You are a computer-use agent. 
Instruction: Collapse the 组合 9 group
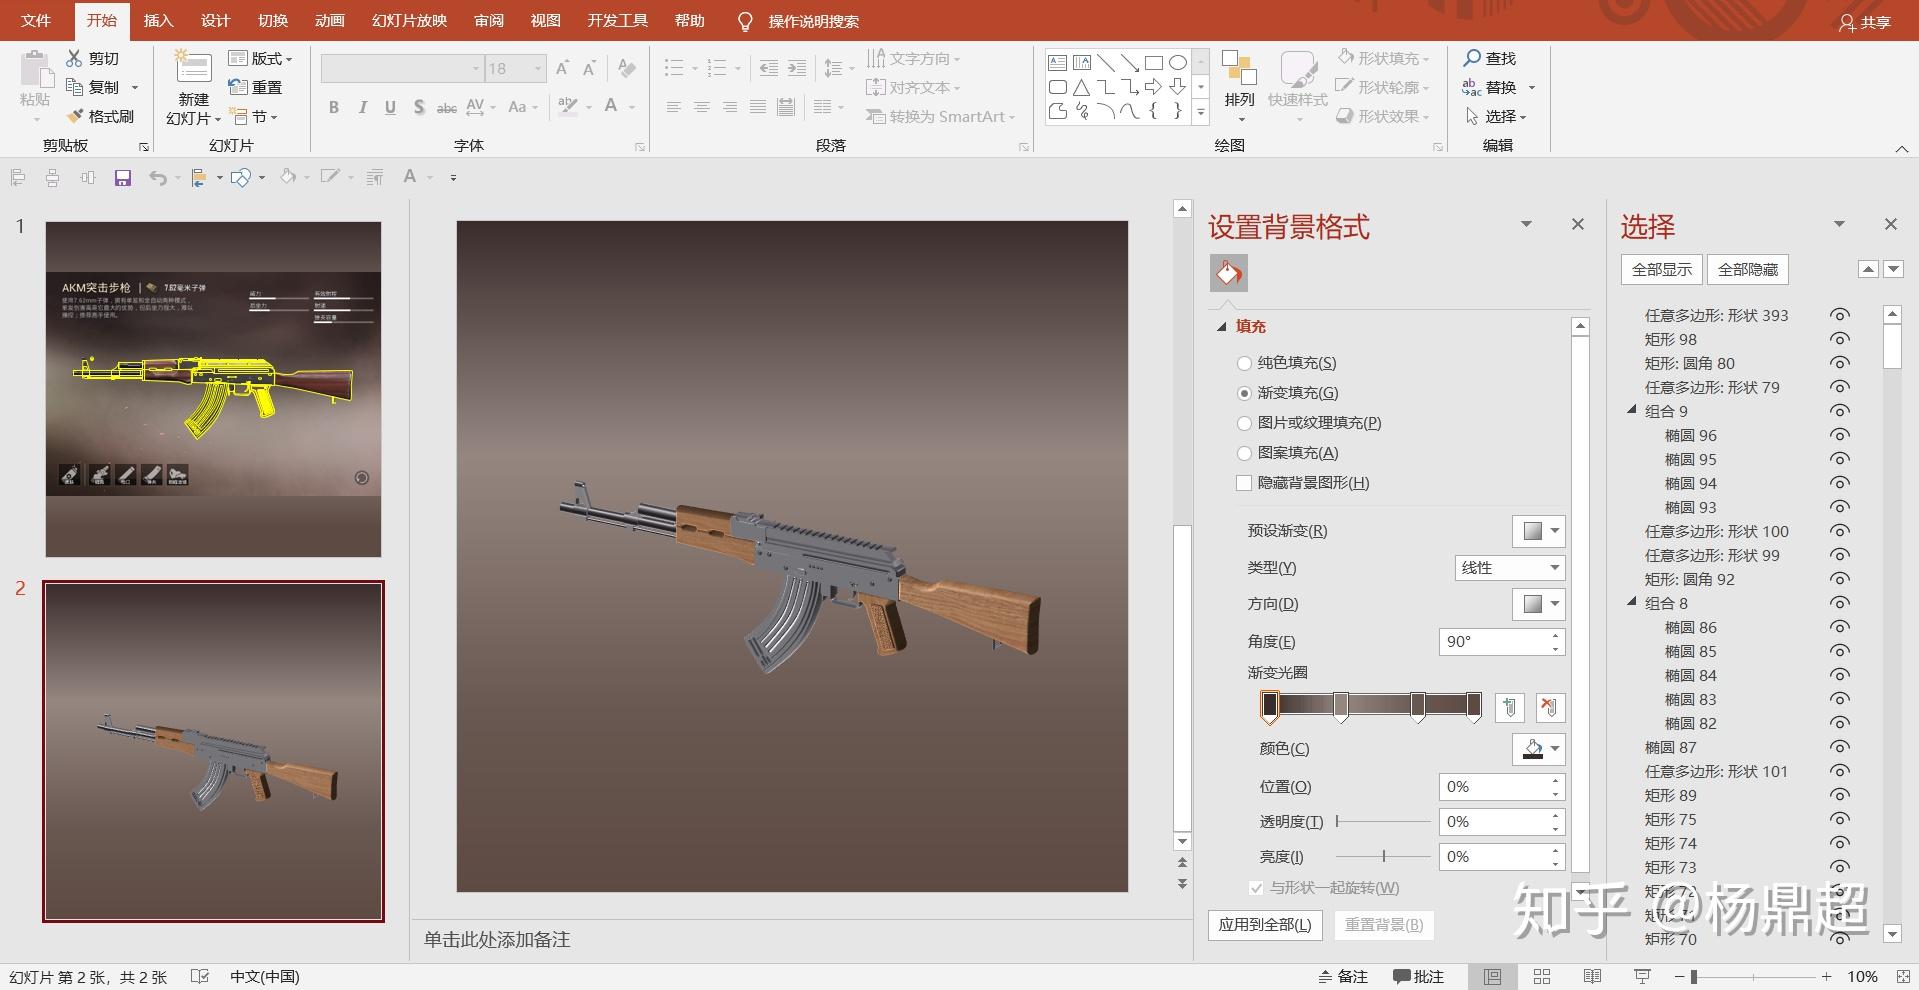[1632, 410]
